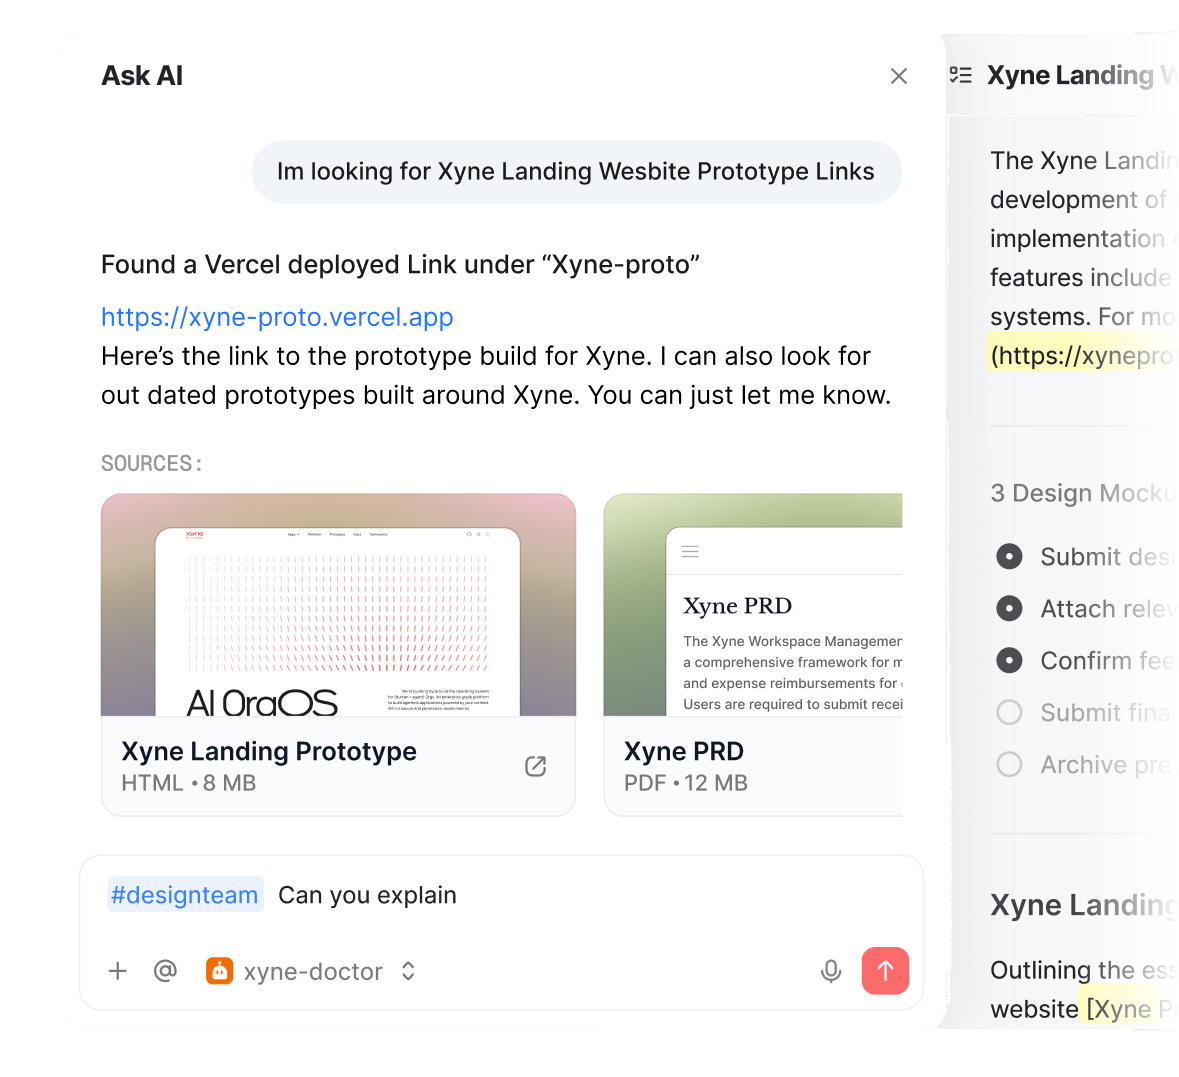The image size is (1179, 1077).
Task: Click the 'SOURCES:' label
Action: coord(152,463)
